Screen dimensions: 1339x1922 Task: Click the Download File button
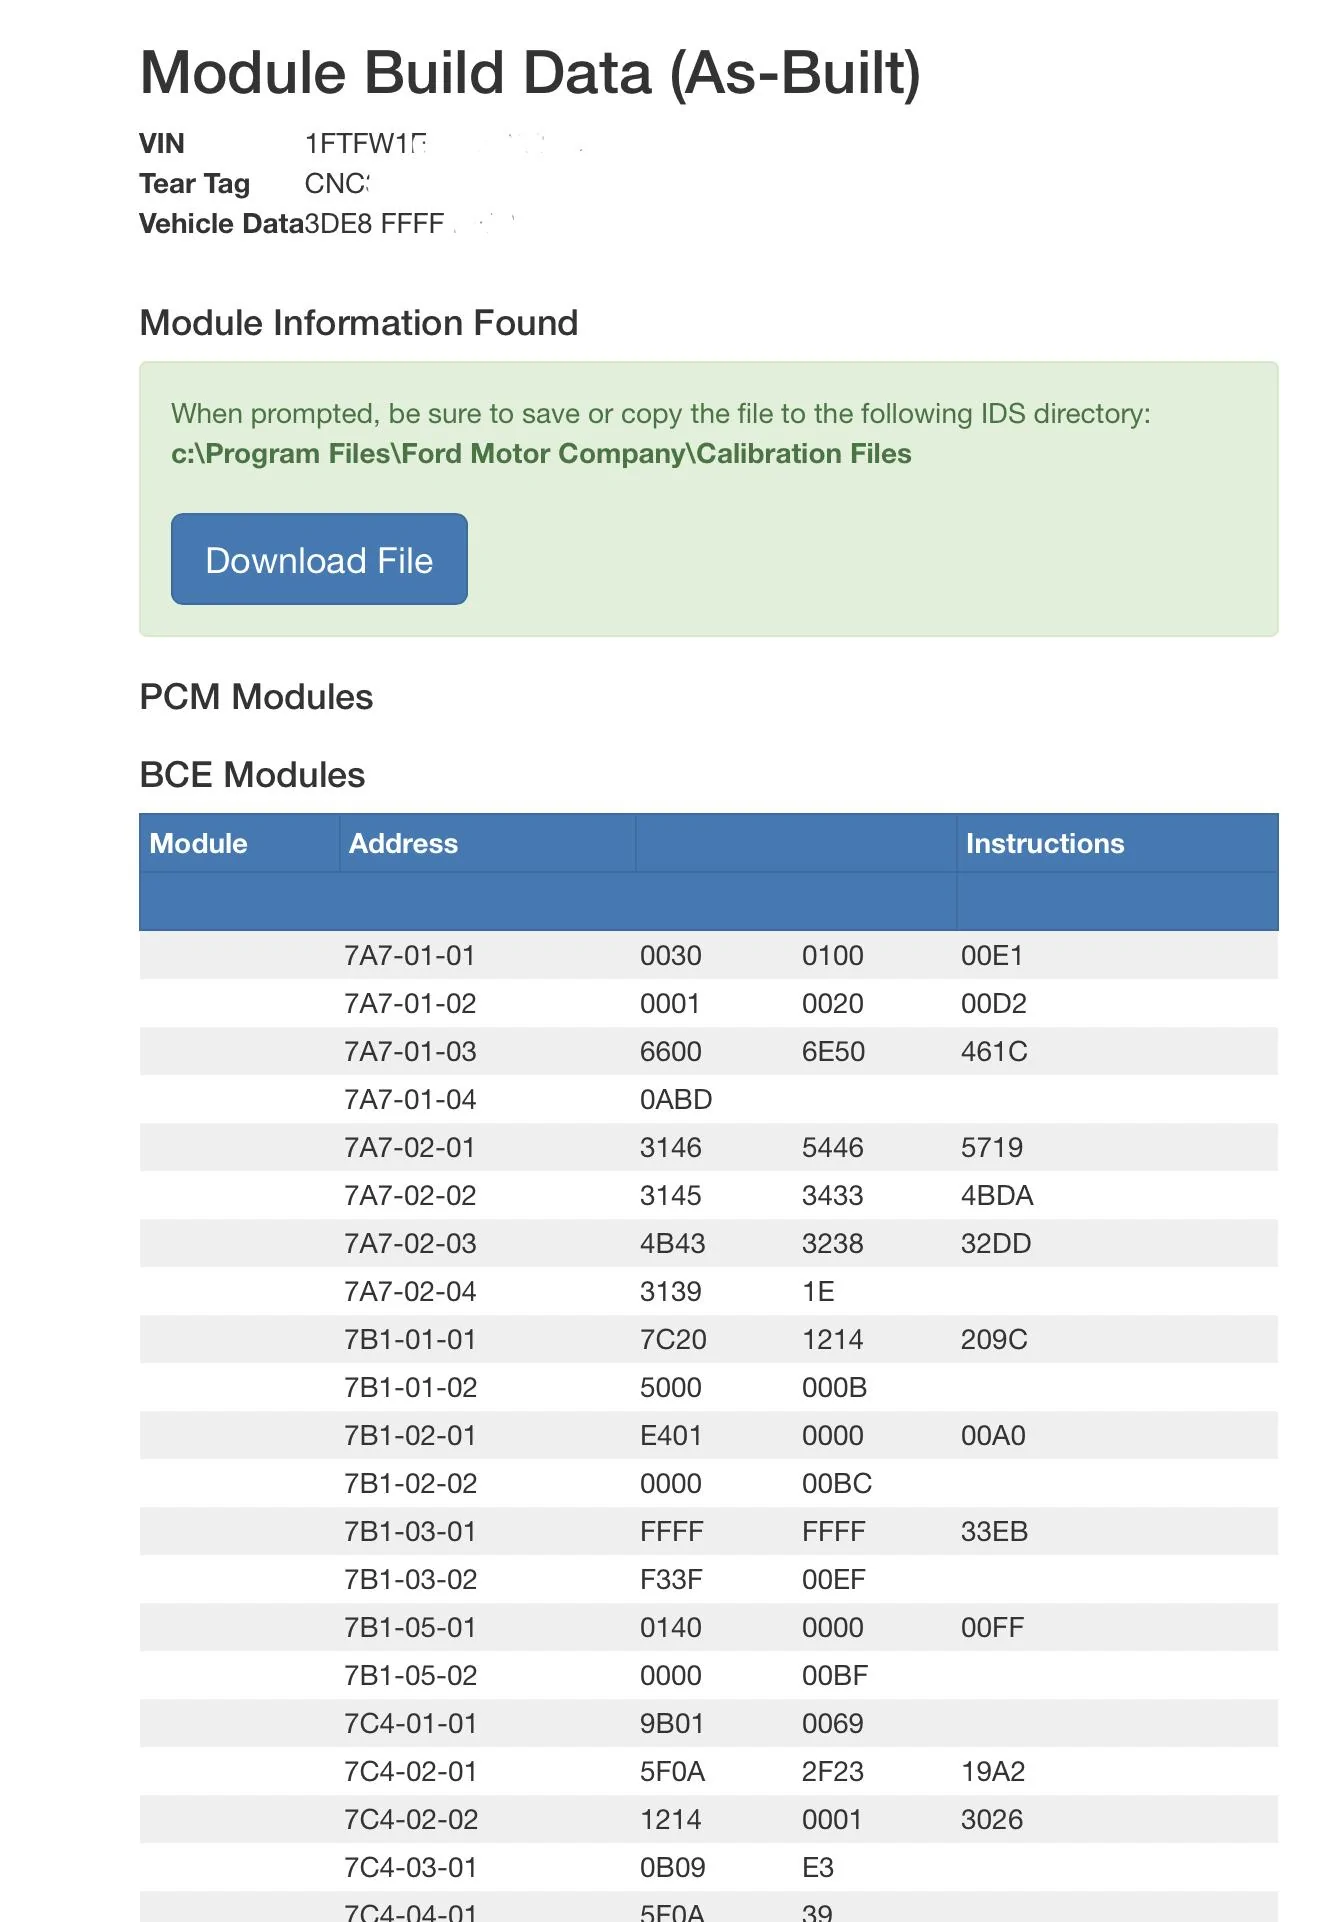click(319, 559)
